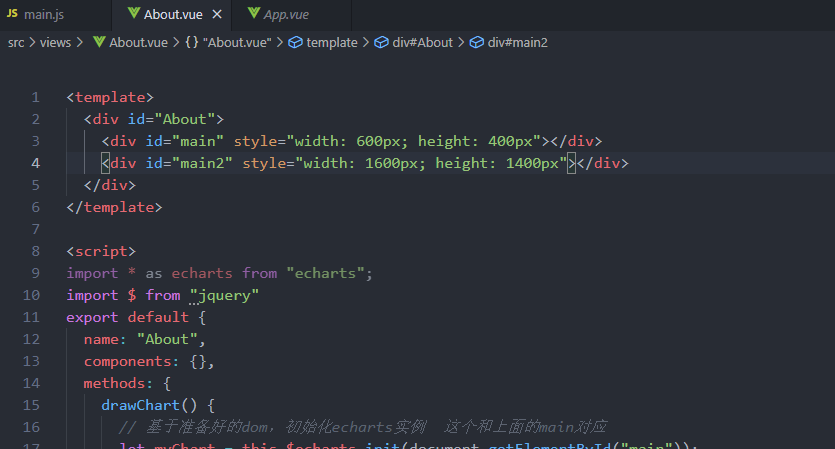Image resolution: width=835 pixels, height=449 pixels.
Task: Click the closing </template> tag
Action: 114,207
